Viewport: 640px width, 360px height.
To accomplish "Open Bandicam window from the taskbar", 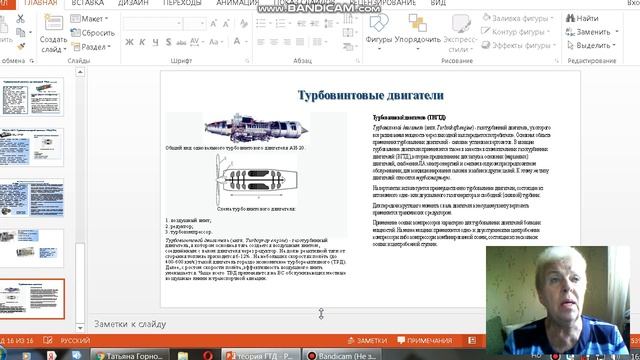I will 342,355.
